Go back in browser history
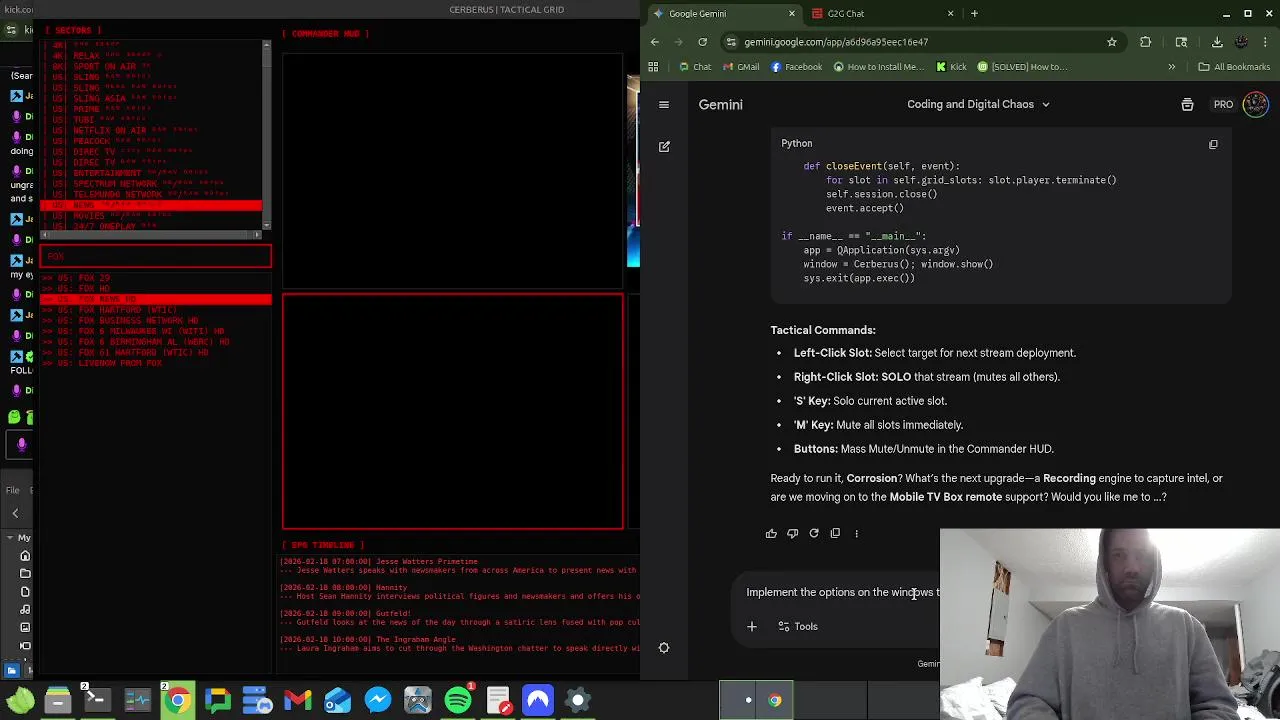 [655, 42]
